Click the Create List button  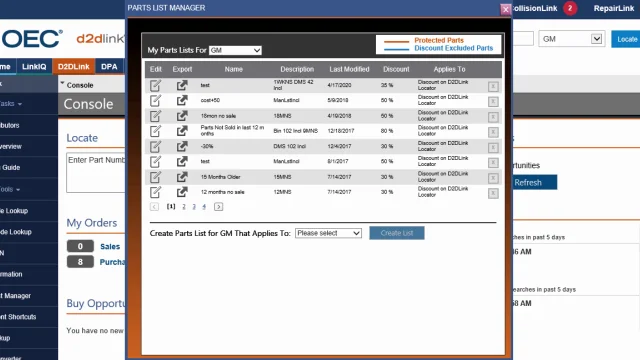[397, 233]
